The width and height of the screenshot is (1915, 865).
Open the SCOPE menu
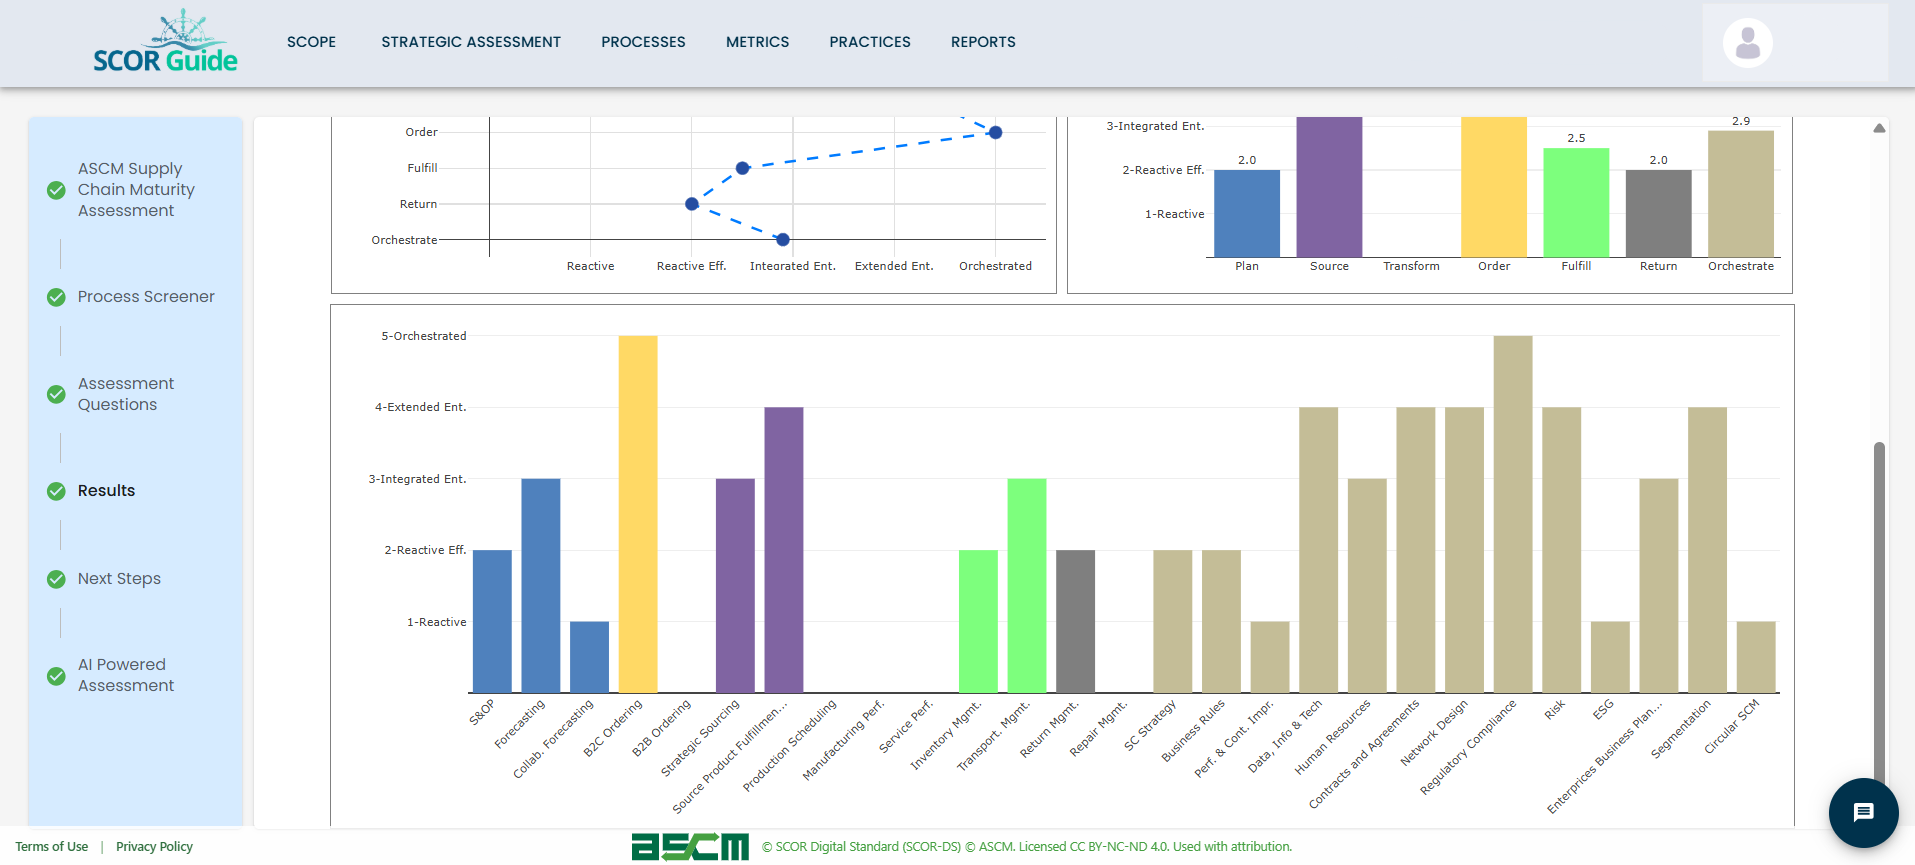tap(311, 42)
